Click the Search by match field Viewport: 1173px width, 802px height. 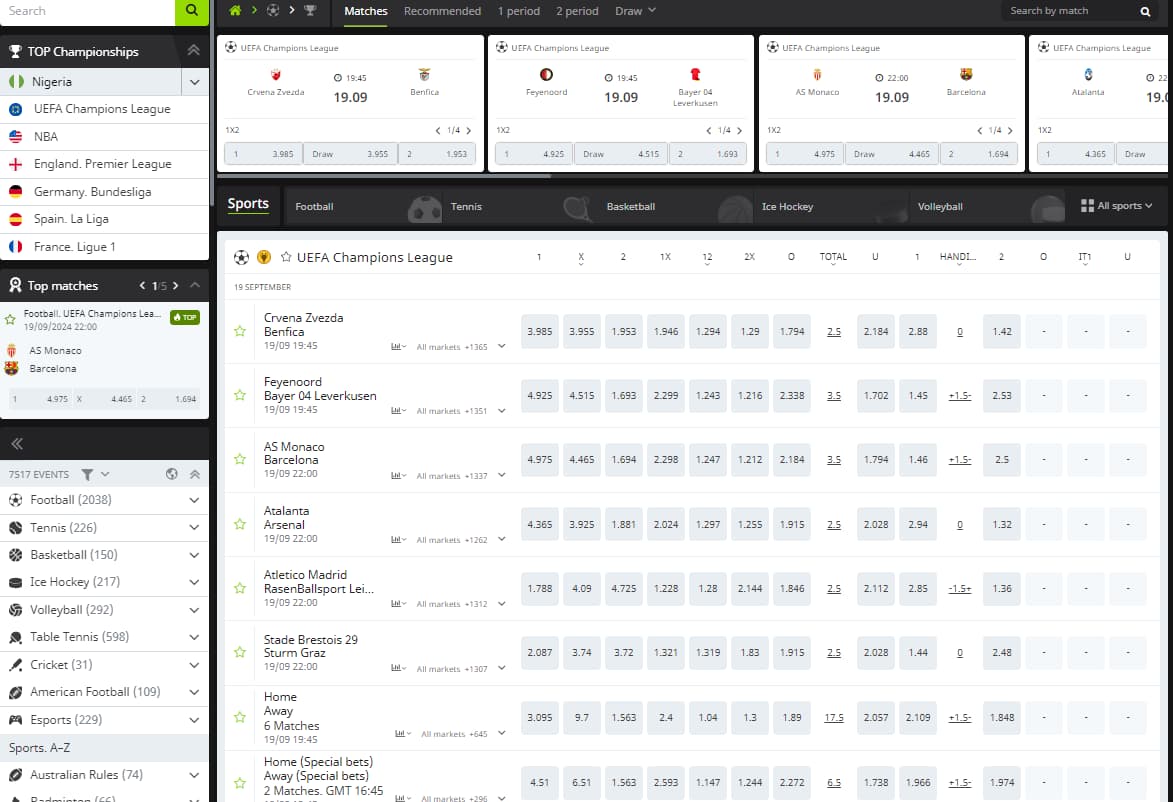tap(1071, 11)
